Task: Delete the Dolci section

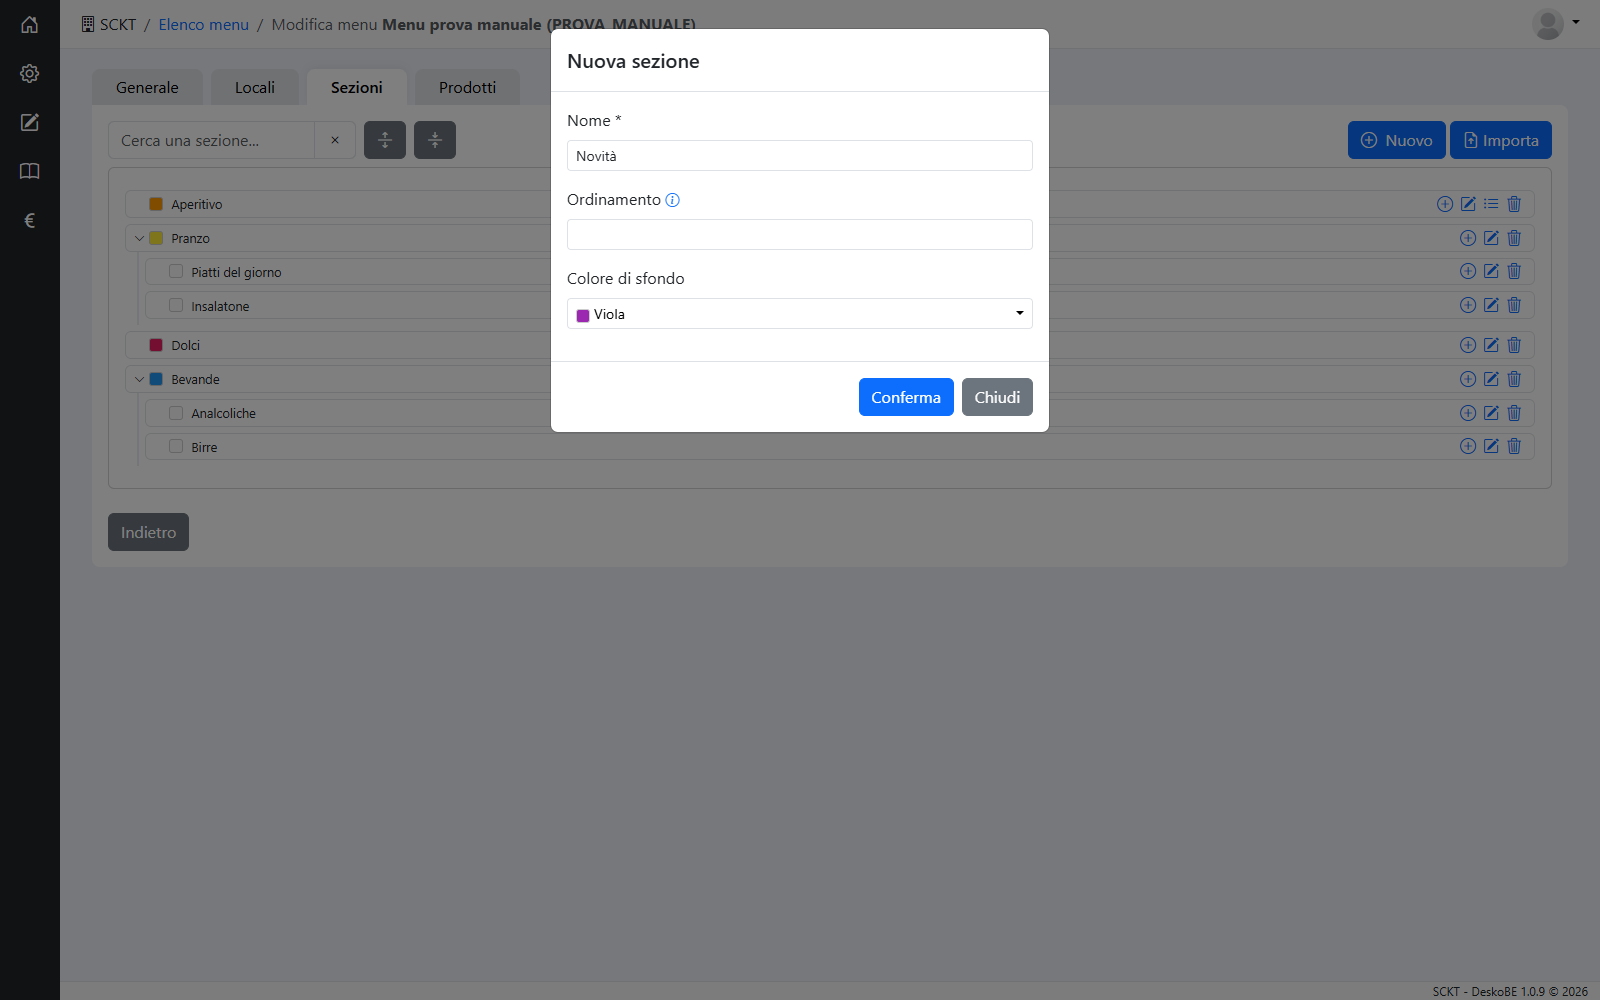Action: coord(1514,345)
